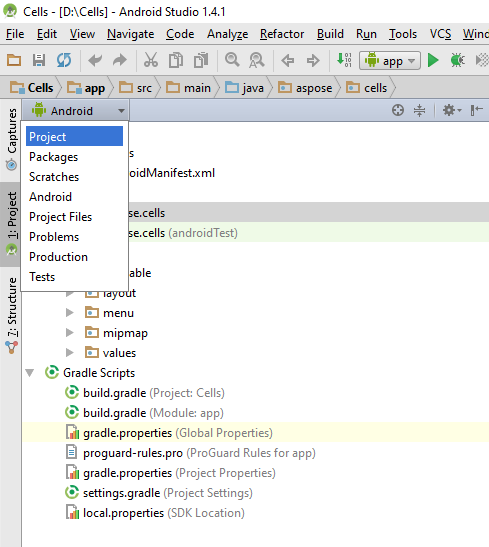Toggle the 1: Project side tab
This screenshot has width=489, height=547.
click(11, 224)
